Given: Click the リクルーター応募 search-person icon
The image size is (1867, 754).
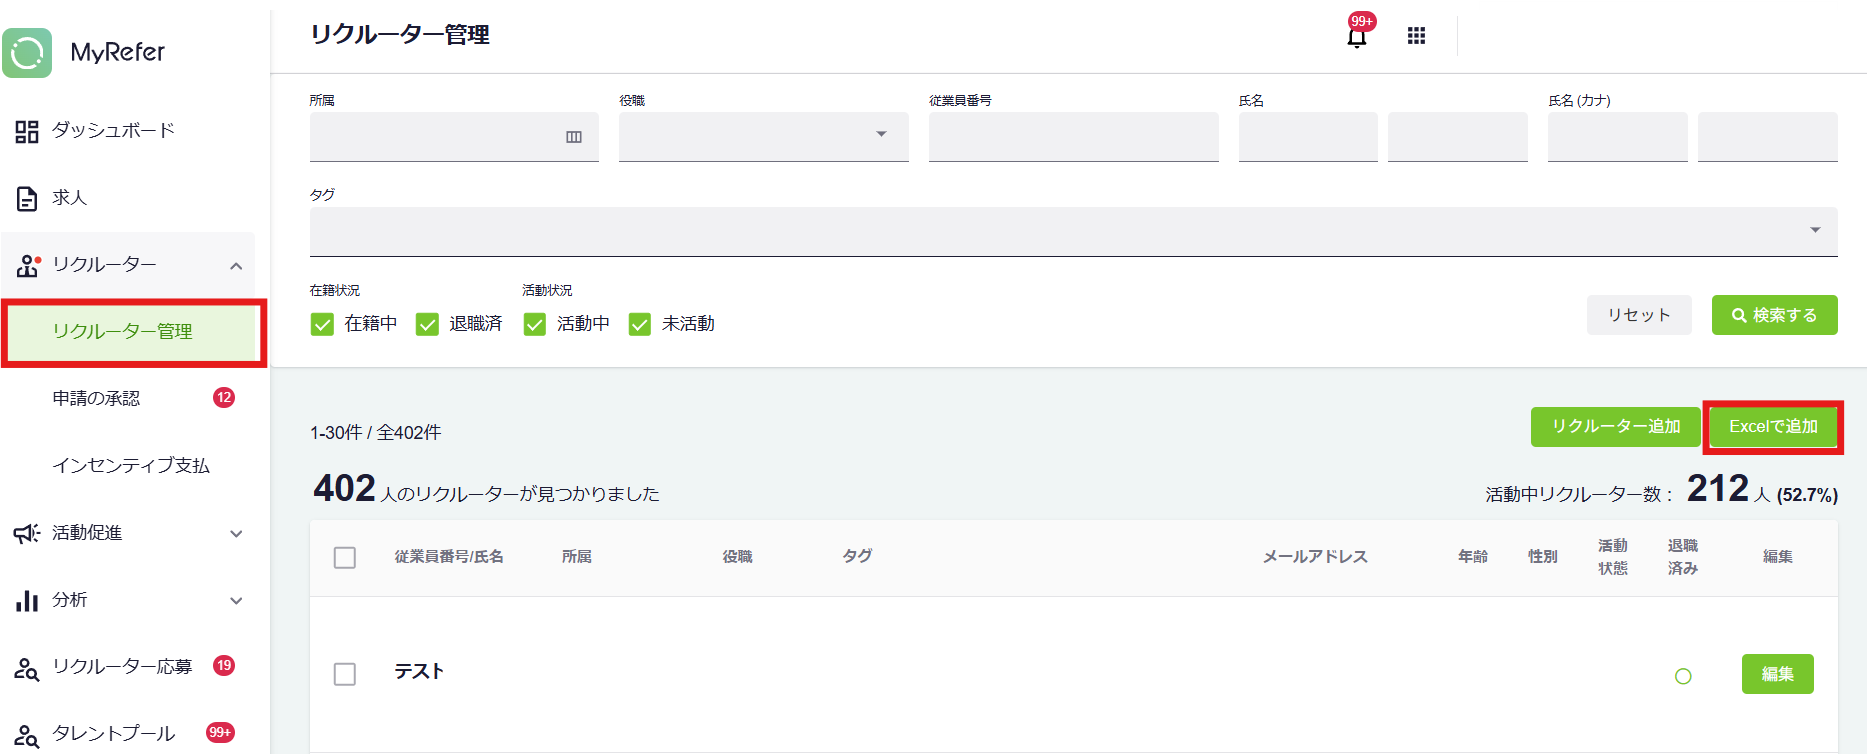Looking at the screenshot, I should [x=27, y=668].
